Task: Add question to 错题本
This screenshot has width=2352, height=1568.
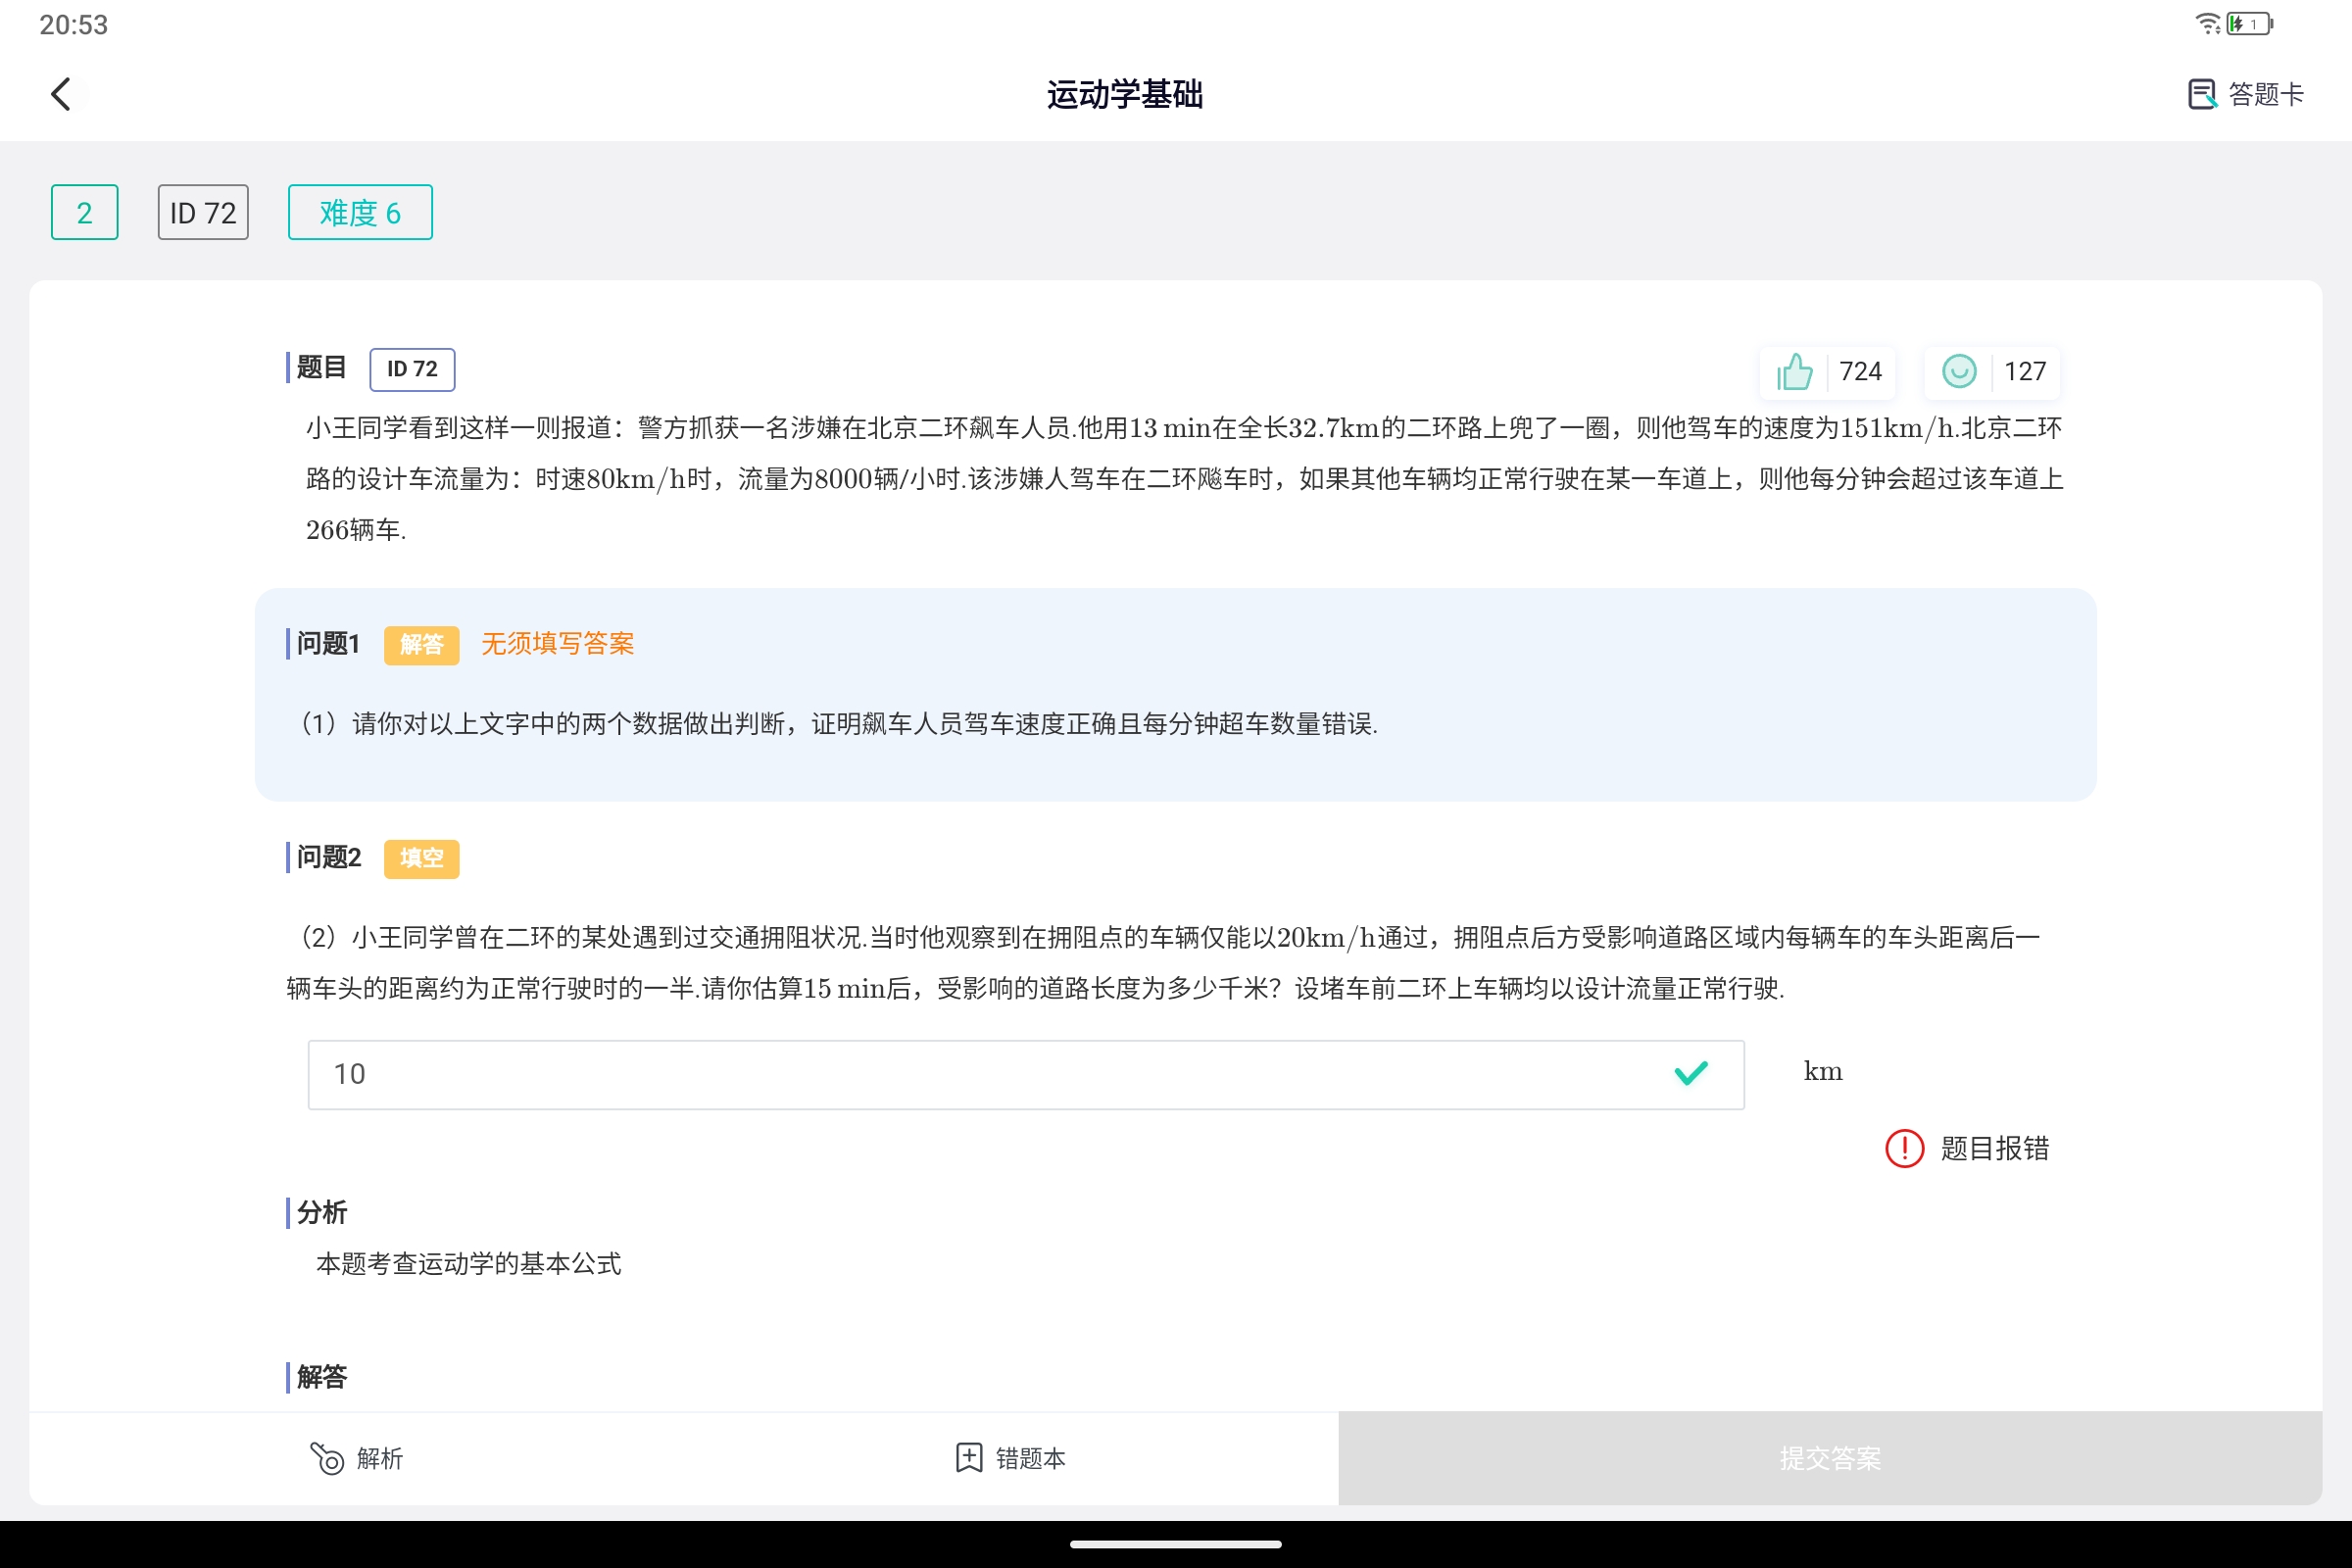Action: [x=1010, y=1458]
